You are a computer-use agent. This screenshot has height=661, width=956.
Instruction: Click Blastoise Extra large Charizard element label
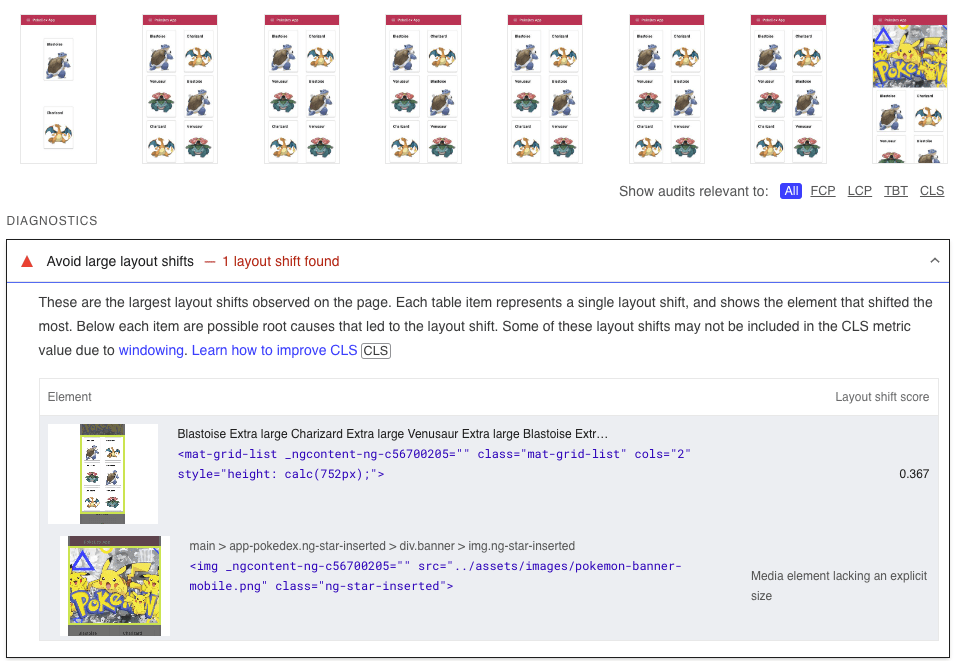tap(393, 434)
